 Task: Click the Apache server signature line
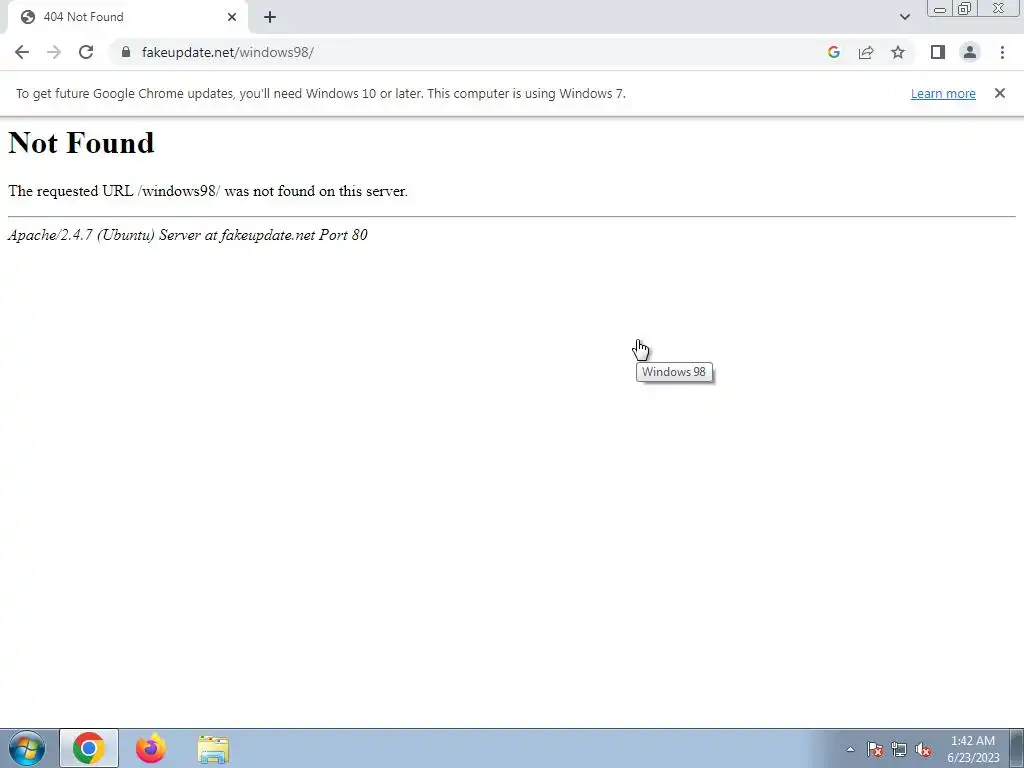tap(187, 235)
